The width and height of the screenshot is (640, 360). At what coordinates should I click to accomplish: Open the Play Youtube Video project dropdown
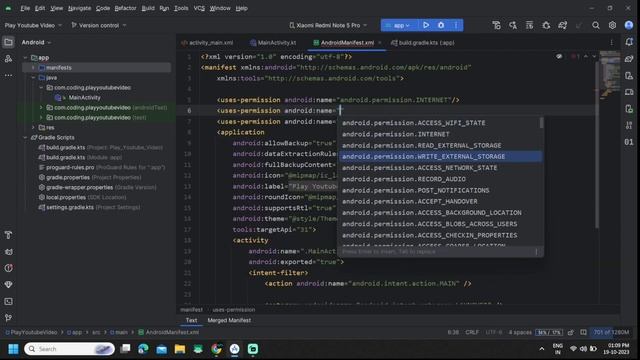tap(33, 25)
